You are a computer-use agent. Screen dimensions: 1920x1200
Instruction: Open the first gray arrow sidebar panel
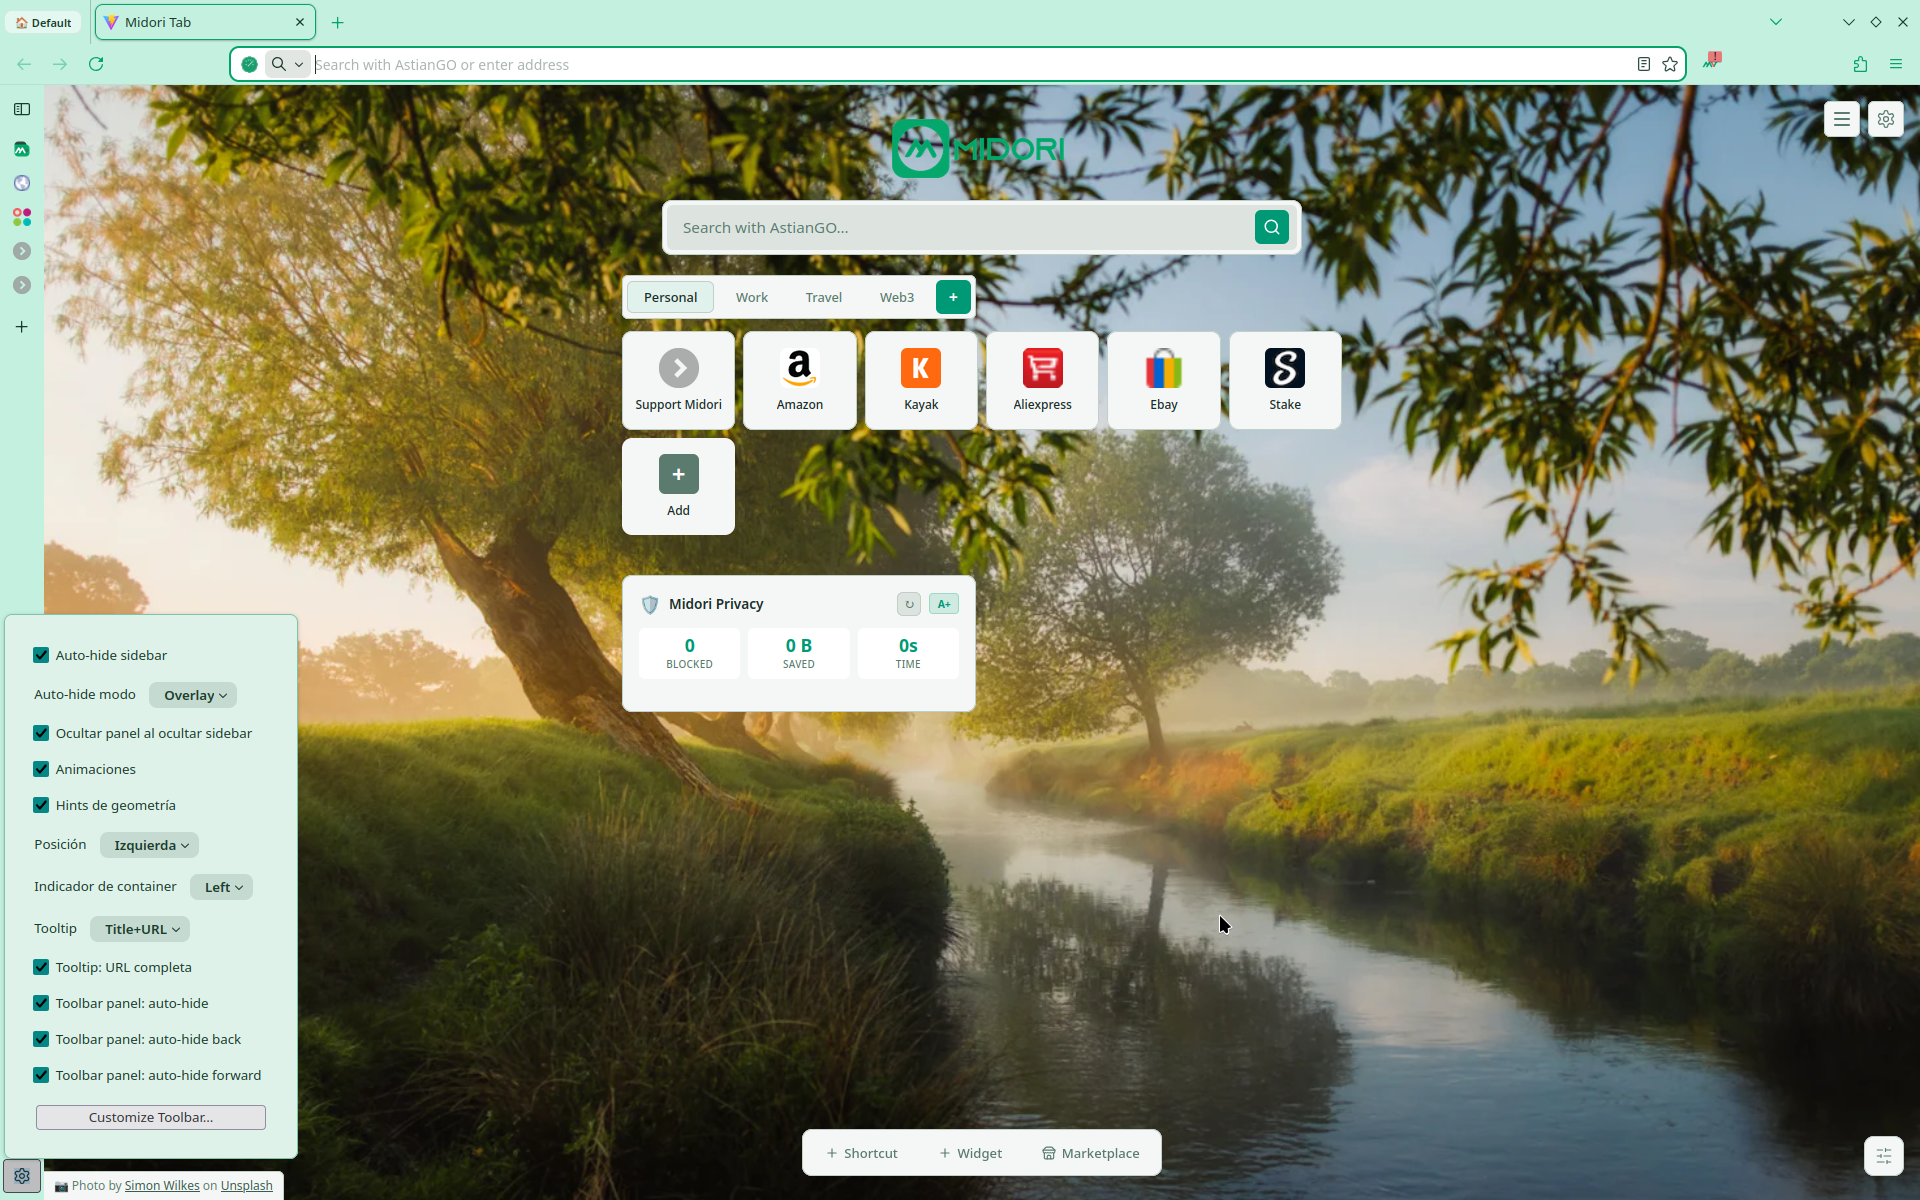22,251
